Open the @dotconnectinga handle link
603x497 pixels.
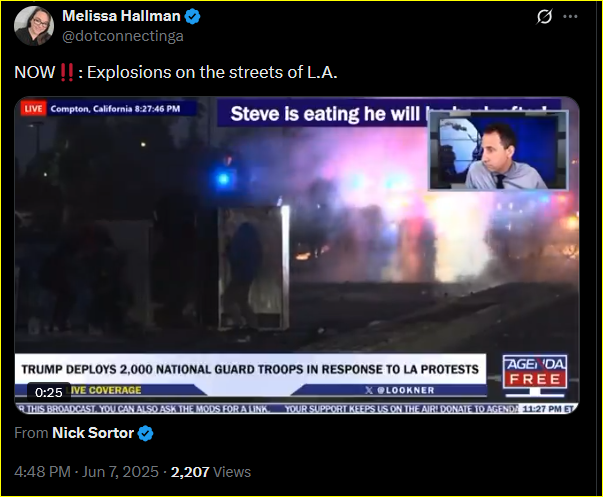pyautogui.click(x=123, y=36)
